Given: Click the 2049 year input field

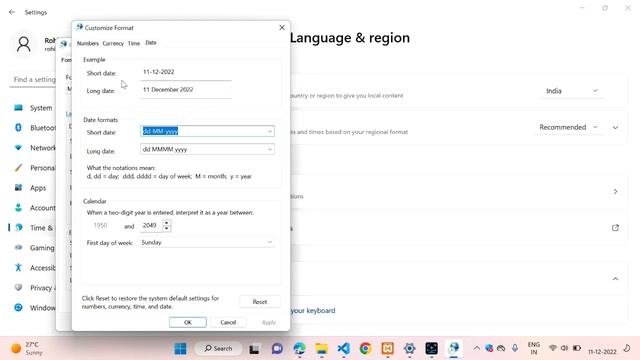Looking at the screenshot, I should (151, 225).
